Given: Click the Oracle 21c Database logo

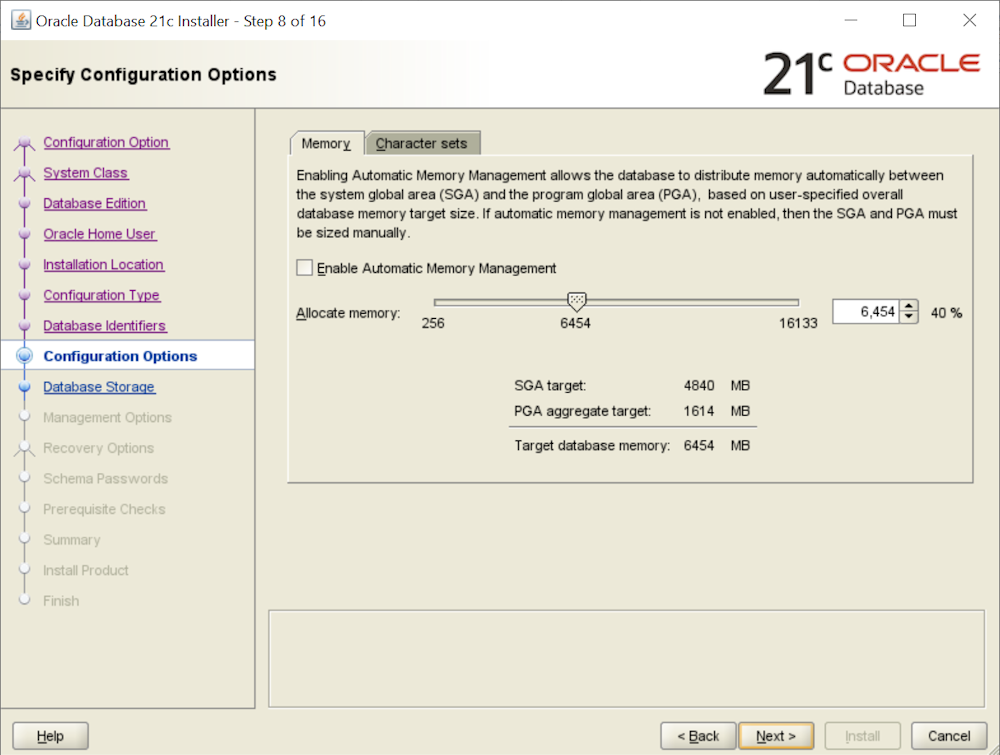Looking at the screenshot, I should [x=871, y=75].
